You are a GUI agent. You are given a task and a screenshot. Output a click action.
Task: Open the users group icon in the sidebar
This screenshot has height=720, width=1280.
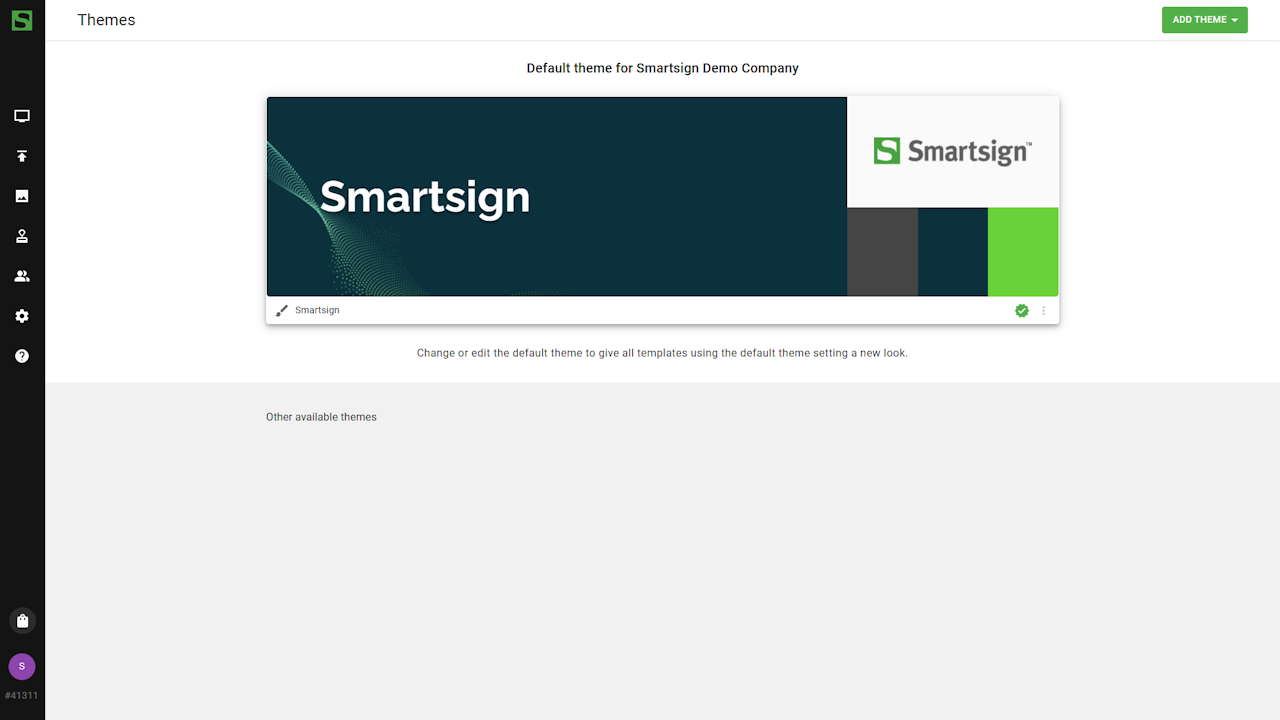[22, 276]
